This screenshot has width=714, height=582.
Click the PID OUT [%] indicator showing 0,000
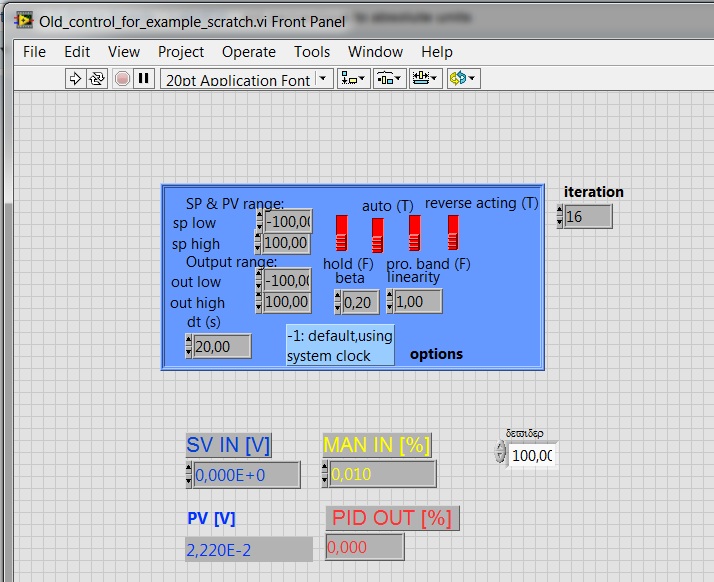[365, 547]
